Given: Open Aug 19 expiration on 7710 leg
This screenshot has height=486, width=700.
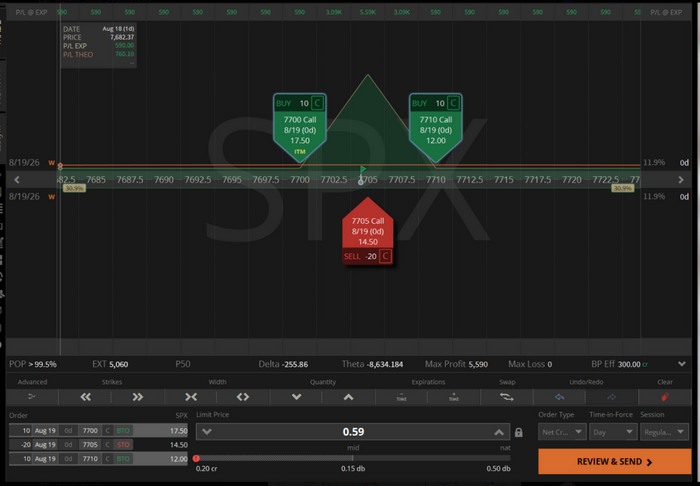Looking at the screenshot, I should 46,459.
